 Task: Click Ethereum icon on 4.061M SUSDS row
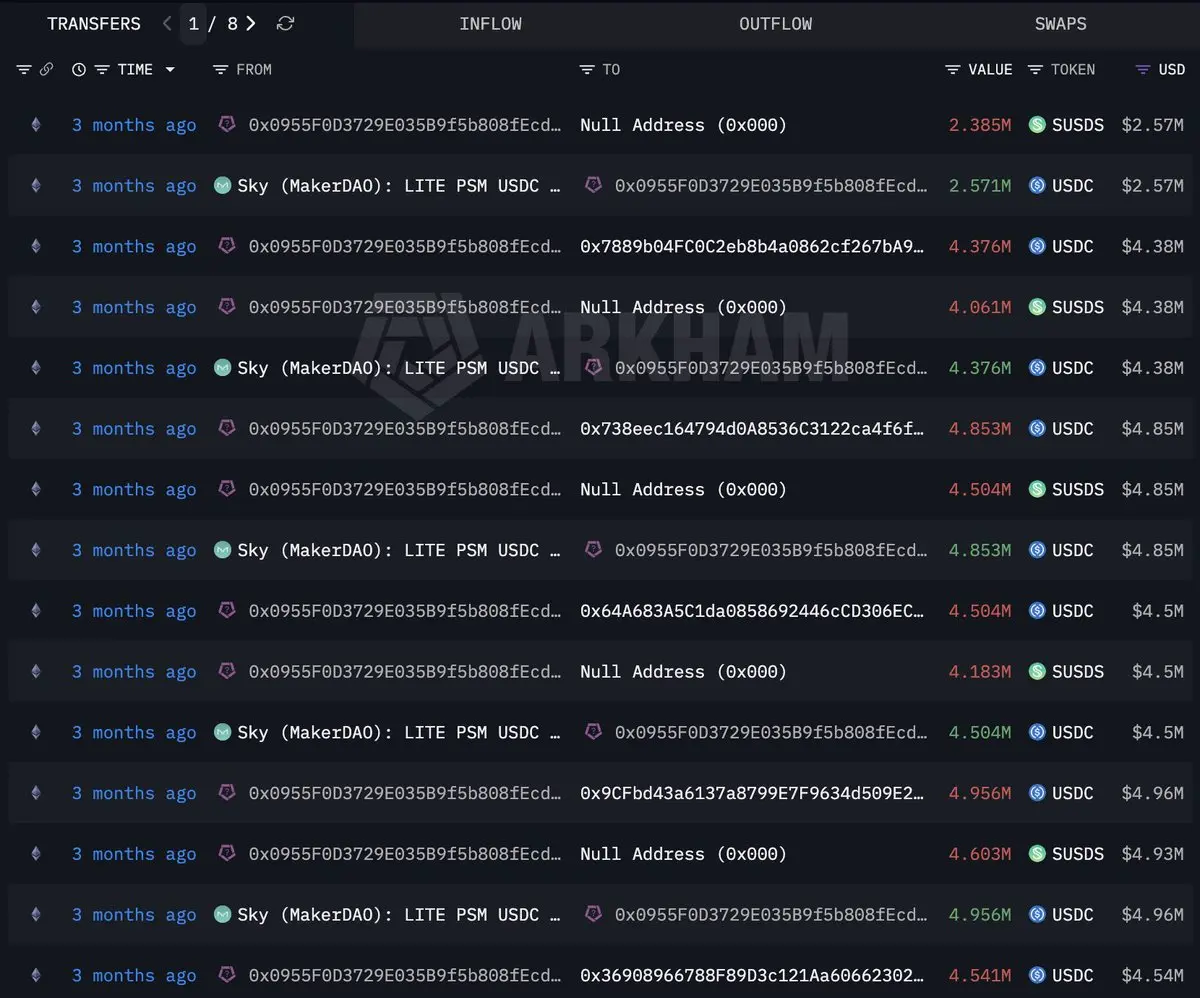coord(36,307)
